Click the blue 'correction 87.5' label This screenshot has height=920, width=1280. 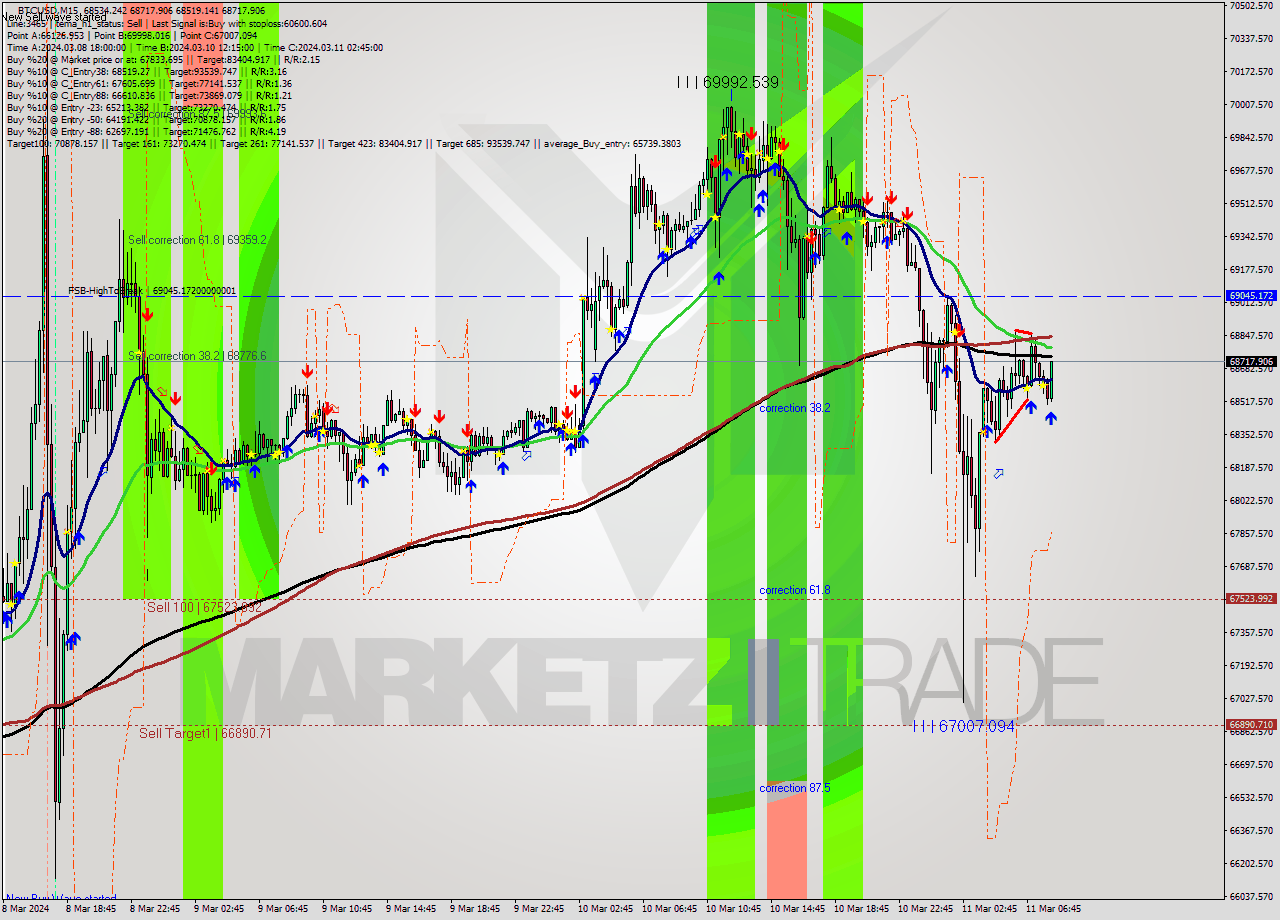coord(794,788)
